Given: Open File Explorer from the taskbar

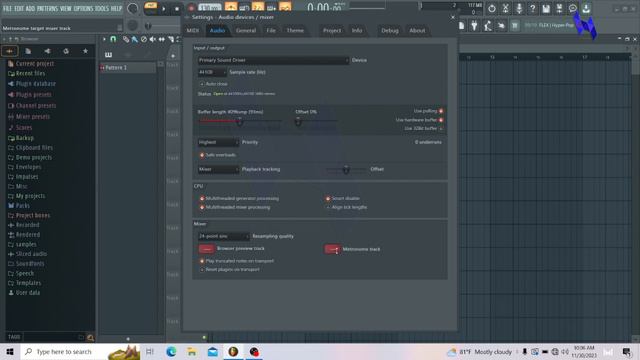Looking at the screenshot, I should 192,352.
